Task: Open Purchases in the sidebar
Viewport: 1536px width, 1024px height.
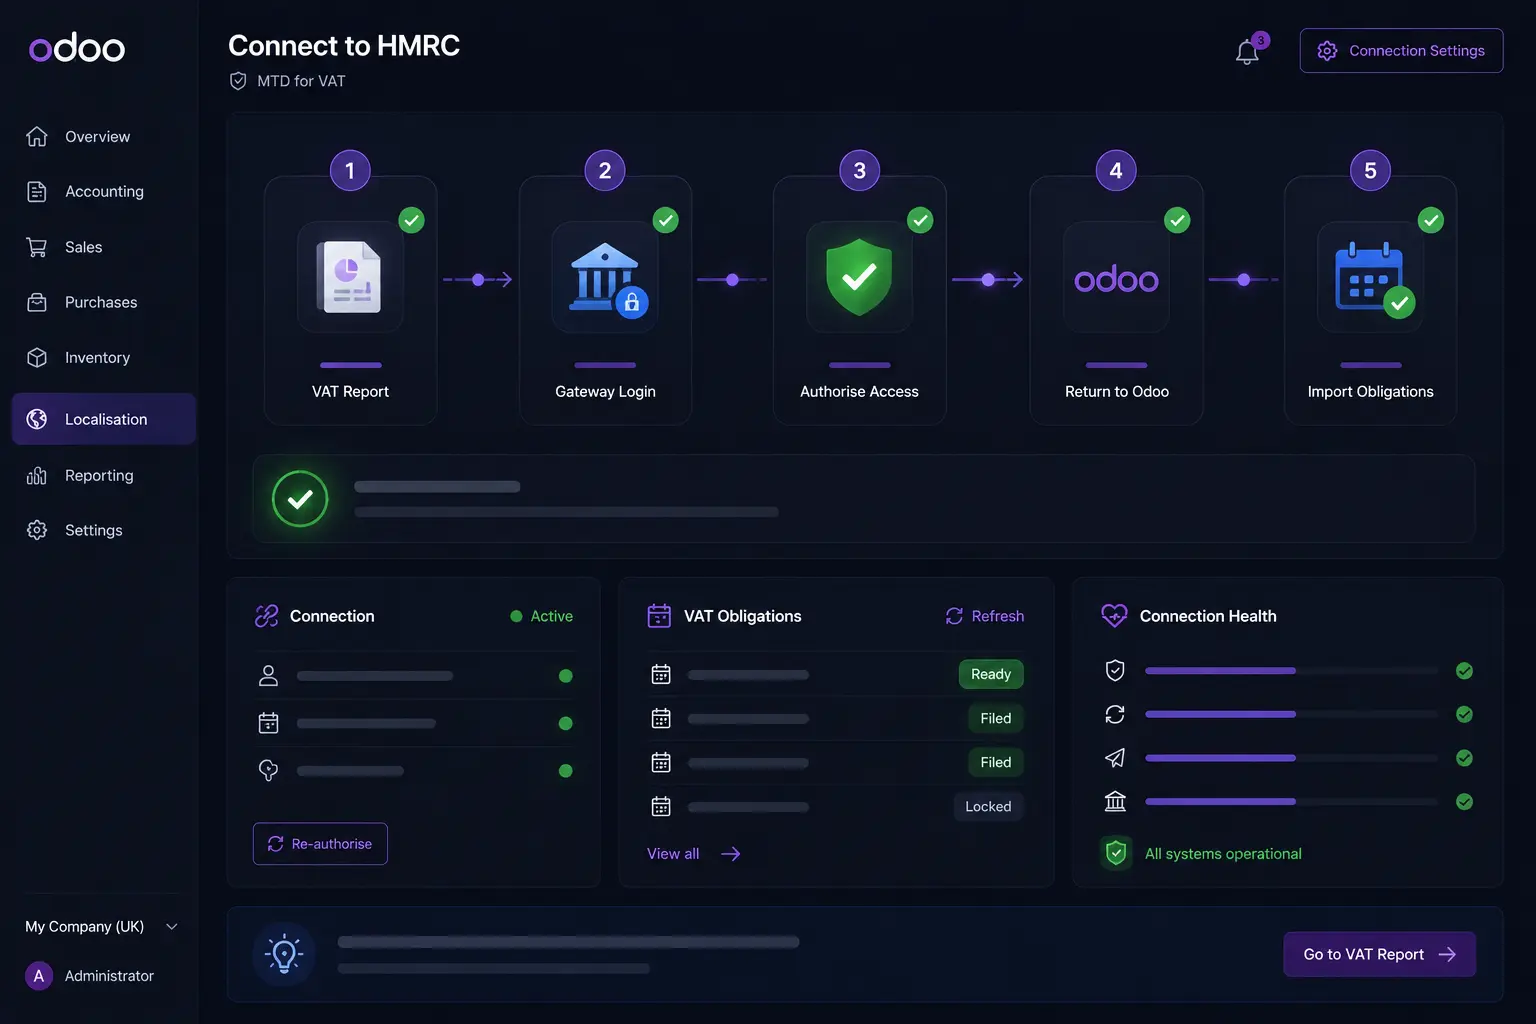Action: tap(104, 302)
